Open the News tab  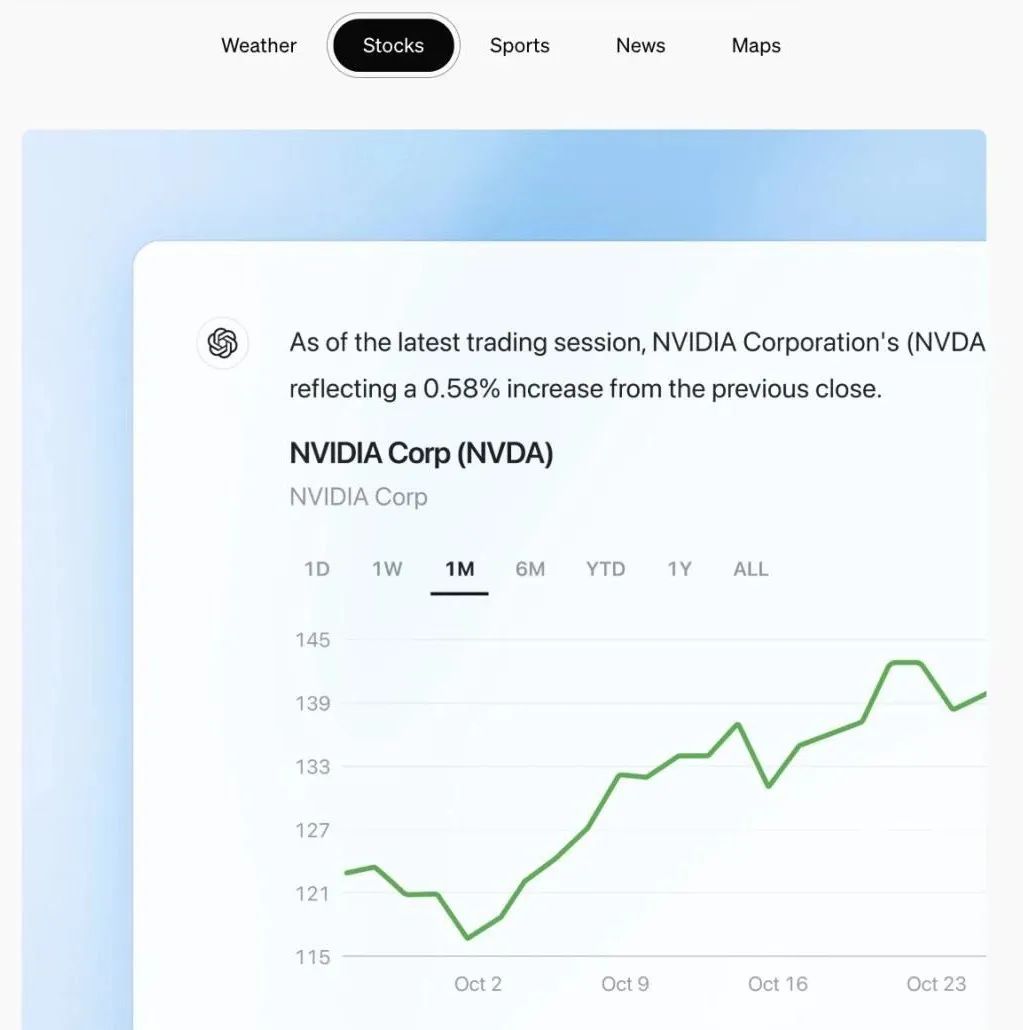coord(641,45)
